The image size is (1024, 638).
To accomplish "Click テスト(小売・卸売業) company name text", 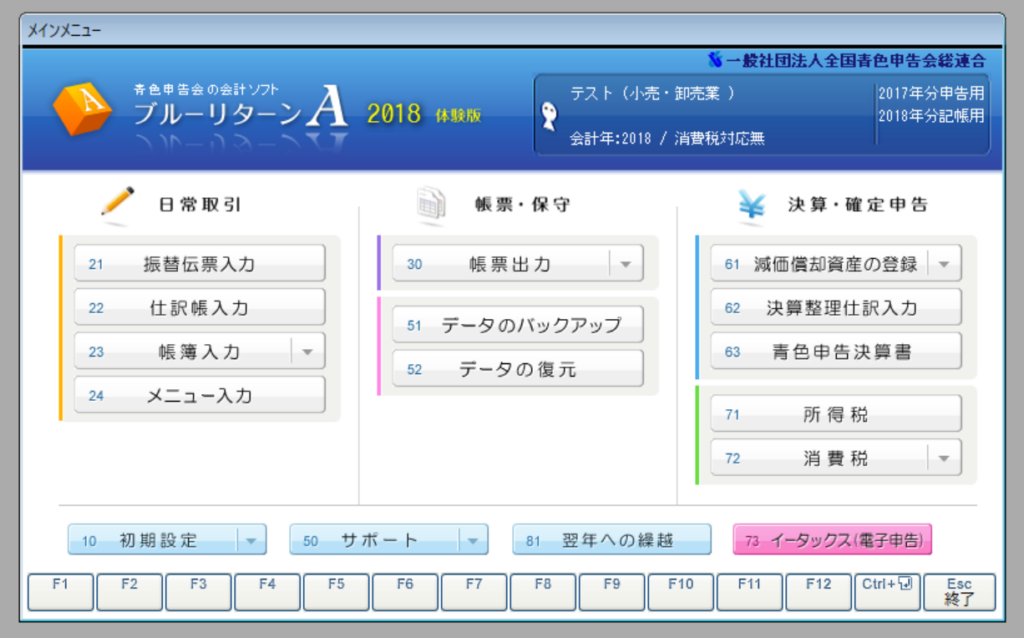I will 652,94.
